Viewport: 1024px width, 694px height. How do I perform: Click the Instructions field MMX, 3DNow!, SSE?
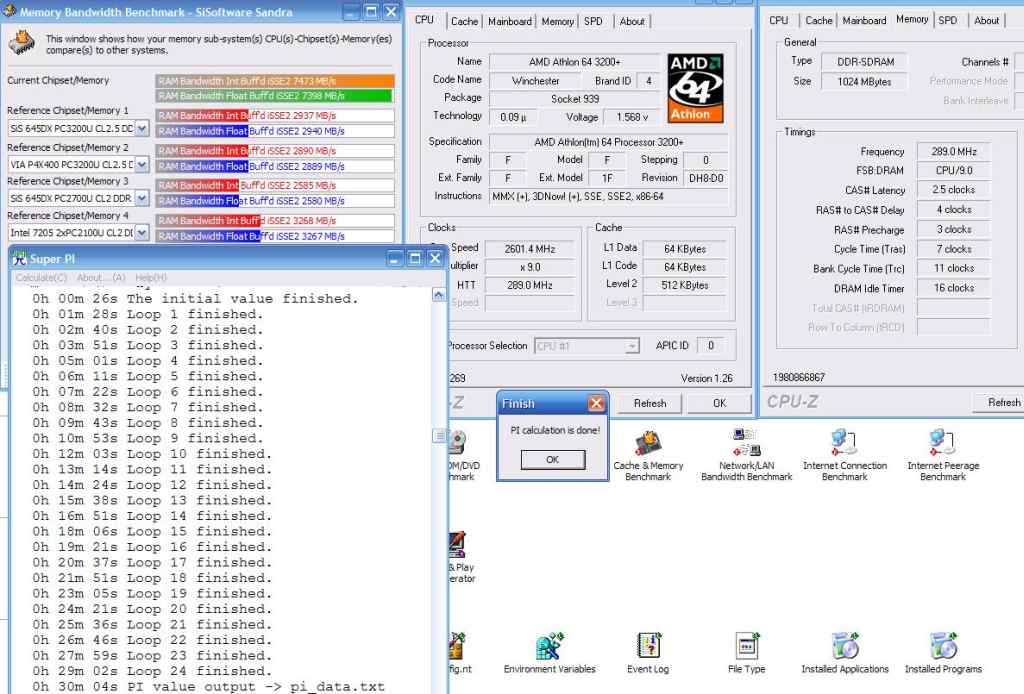[609, 196]
